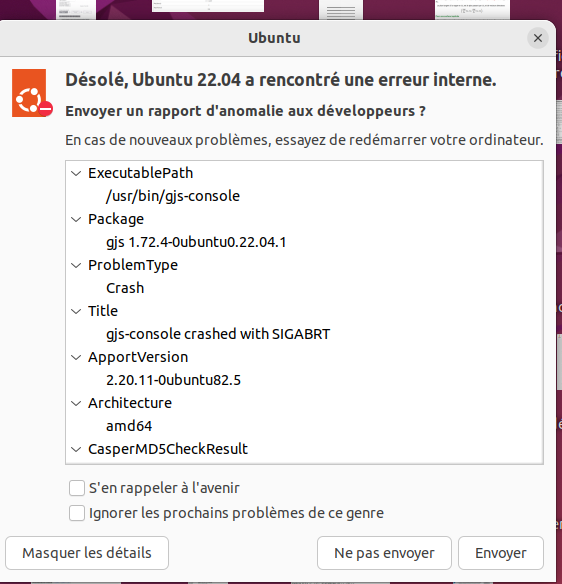Select the Crash value row

(304, 288)
